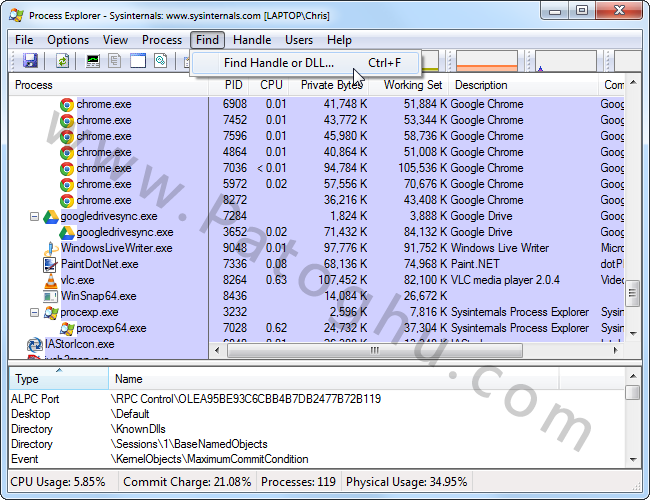Choose Find Handle or DLL... entry

306,63
